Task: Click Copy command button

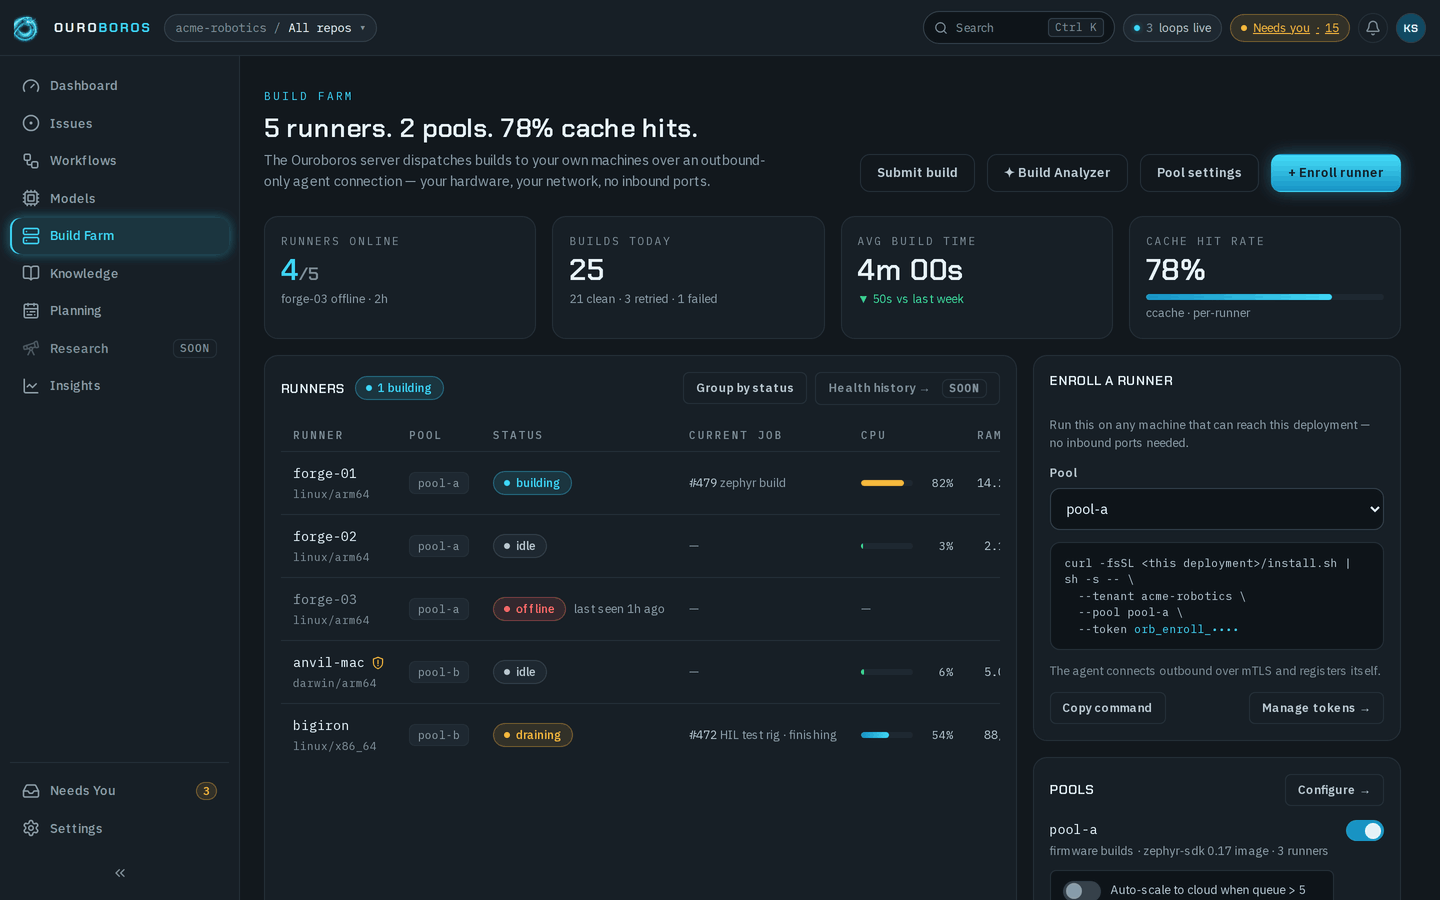Action: (x=1107, y=708)
